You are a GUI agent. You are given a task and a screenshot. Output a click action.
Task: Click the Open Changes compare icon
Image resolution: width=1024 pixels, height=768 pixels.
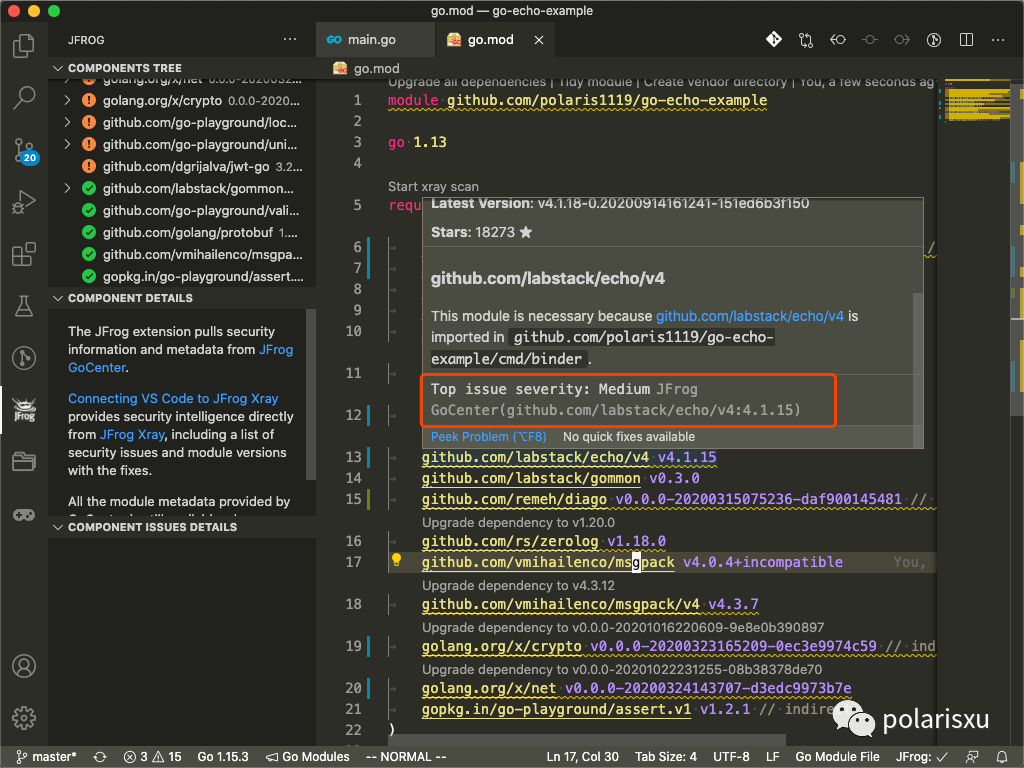[x=806, y=40]
